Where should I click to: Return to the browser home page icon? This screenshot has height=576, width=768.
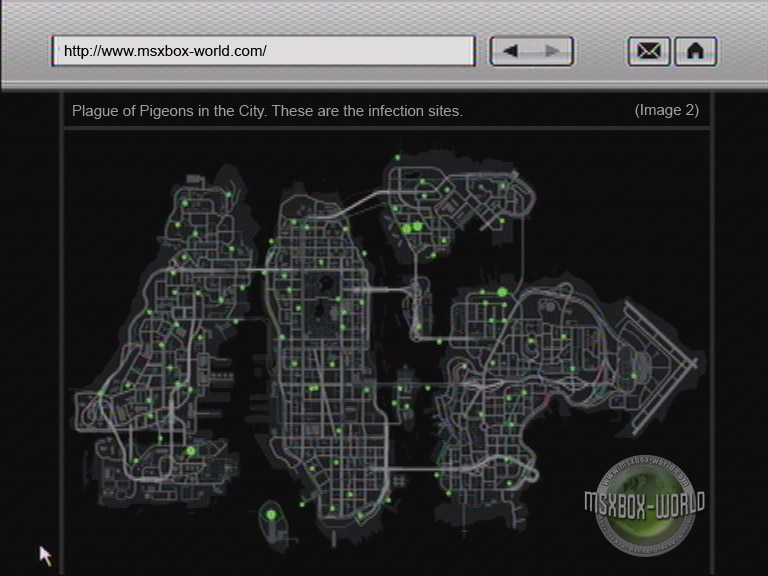(x=696, y=51)
